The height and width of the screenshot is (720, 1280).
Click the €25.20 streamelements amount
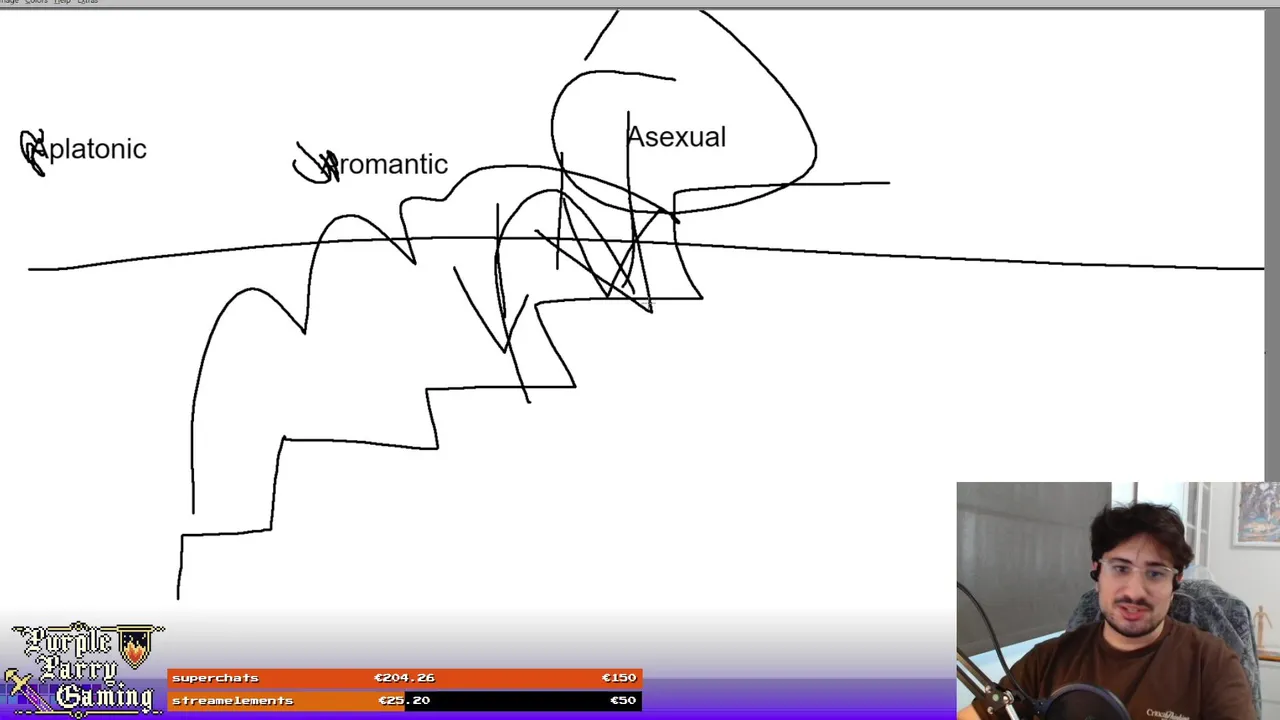coord(404,701)
